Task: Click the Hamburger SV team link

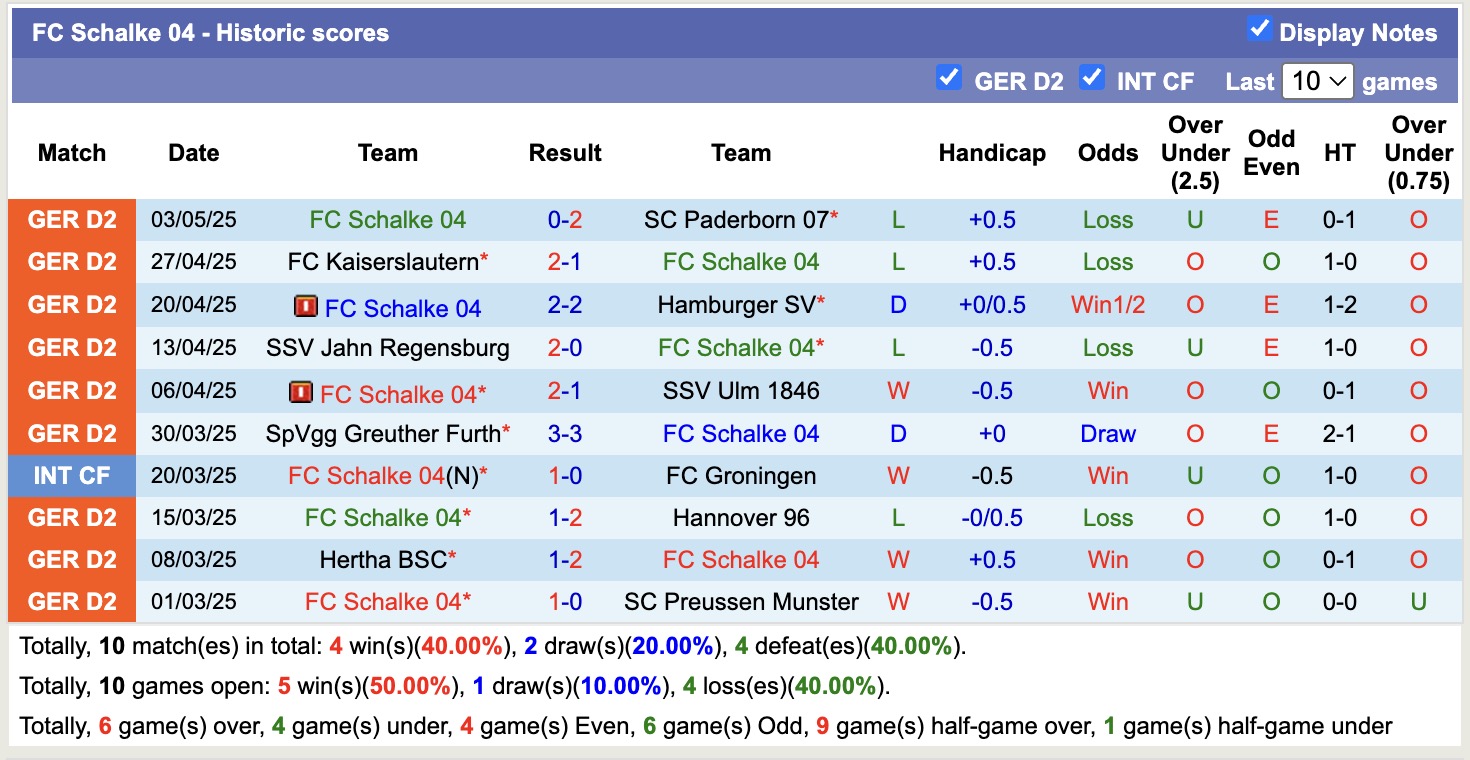Action: tap(735, 307)
